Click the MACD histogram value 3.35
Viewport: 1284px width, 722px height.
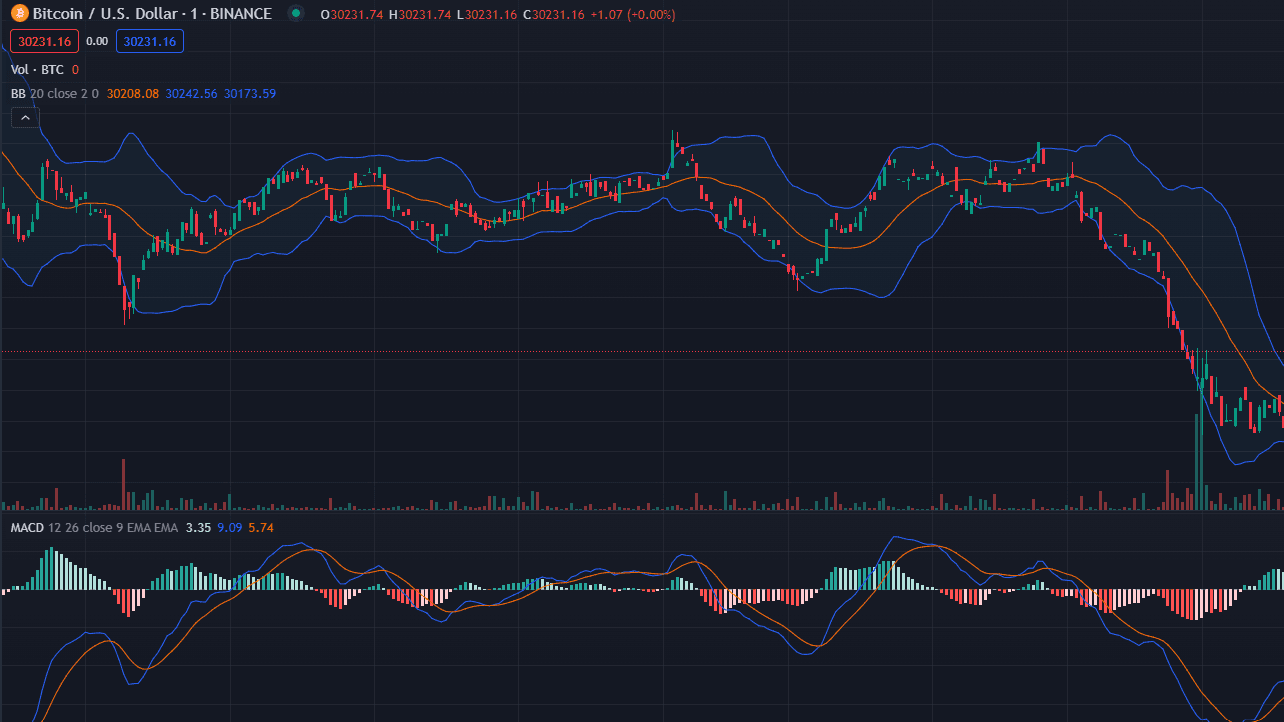point(198,527)
